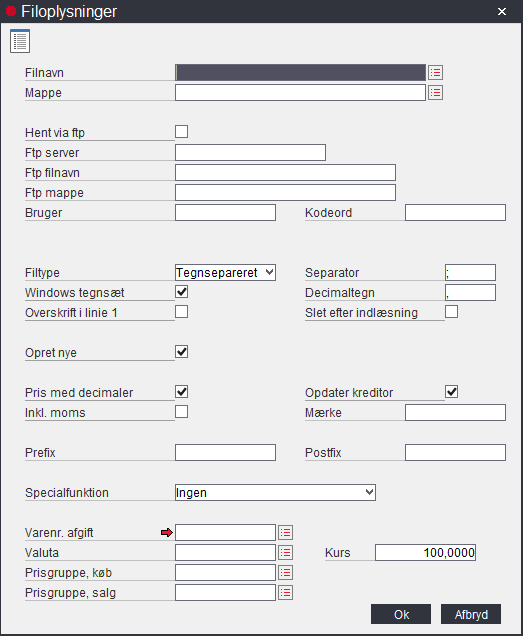Click the Ftp server input field
The height and width of the screenshot is (636, 523).
250,153
